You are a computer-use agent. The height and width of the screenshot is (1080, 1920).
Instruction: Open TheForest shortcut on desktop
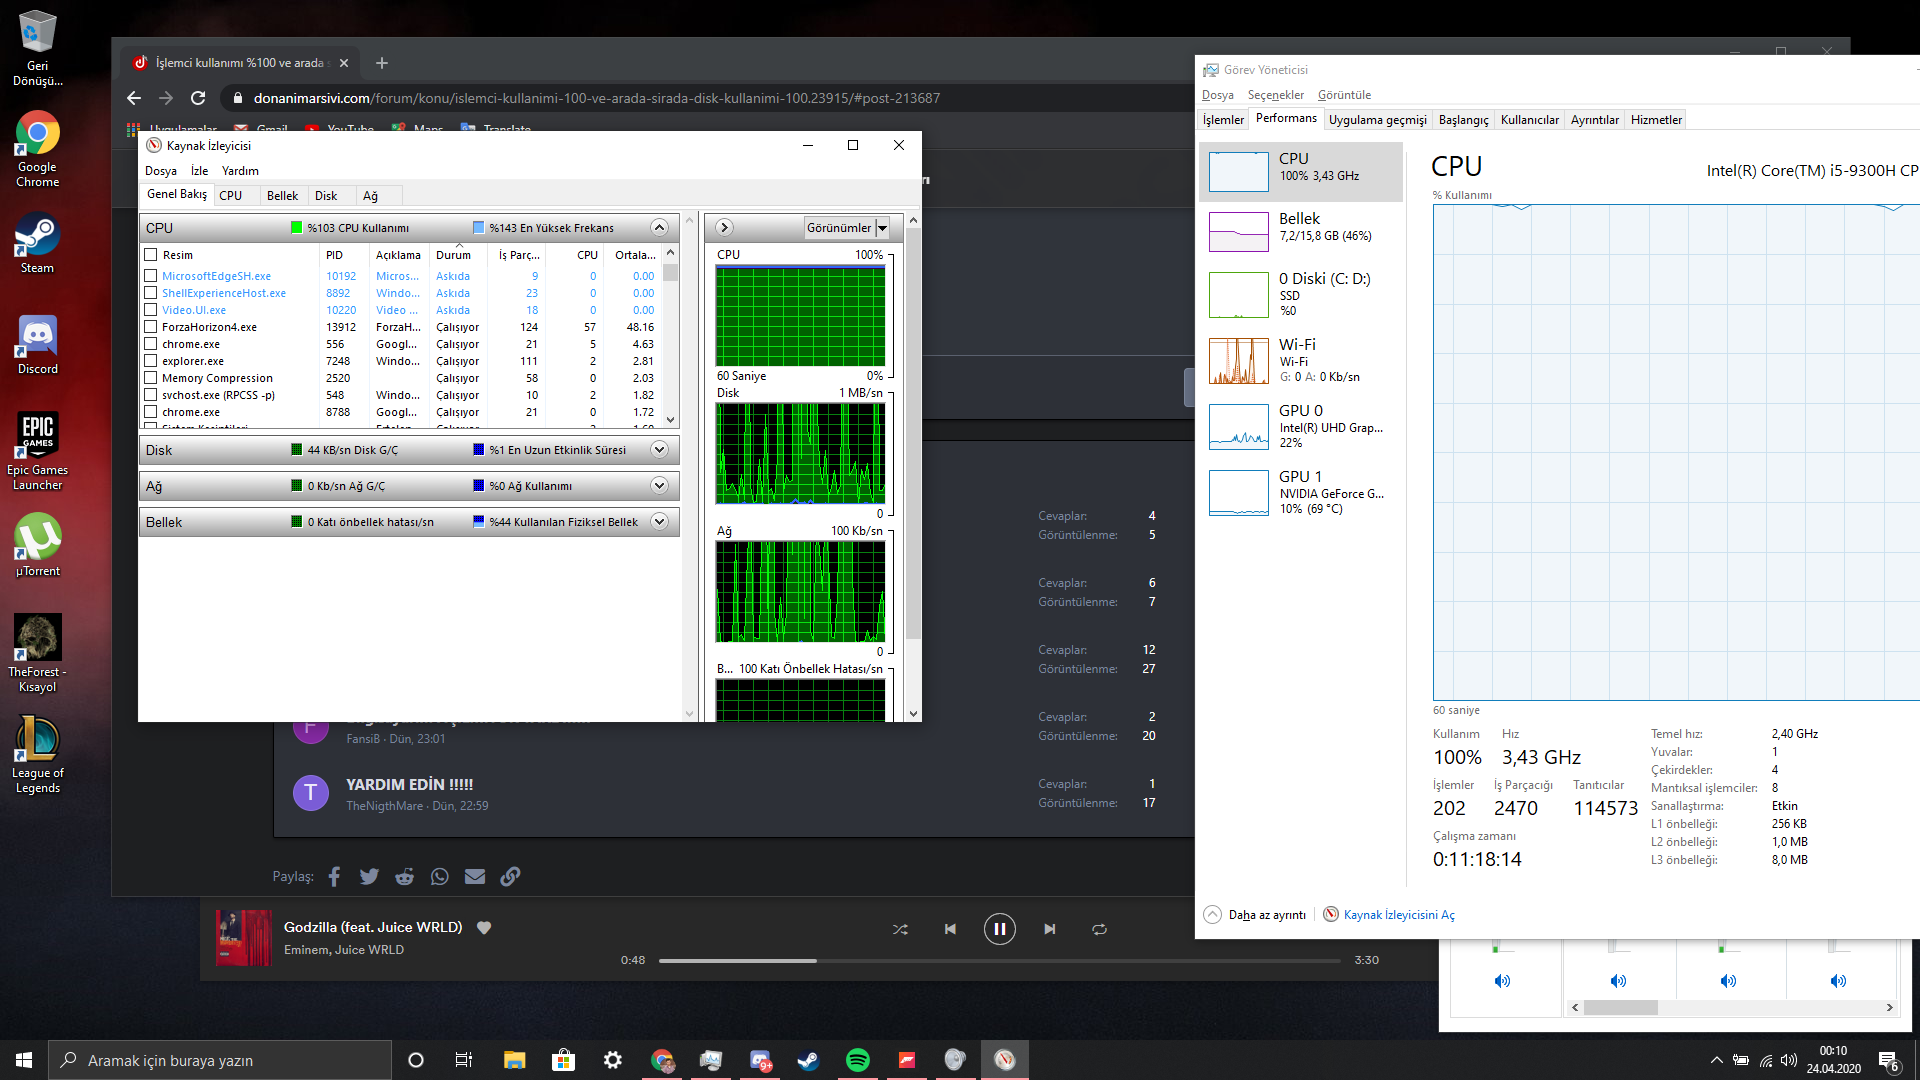tap(37, 653)
